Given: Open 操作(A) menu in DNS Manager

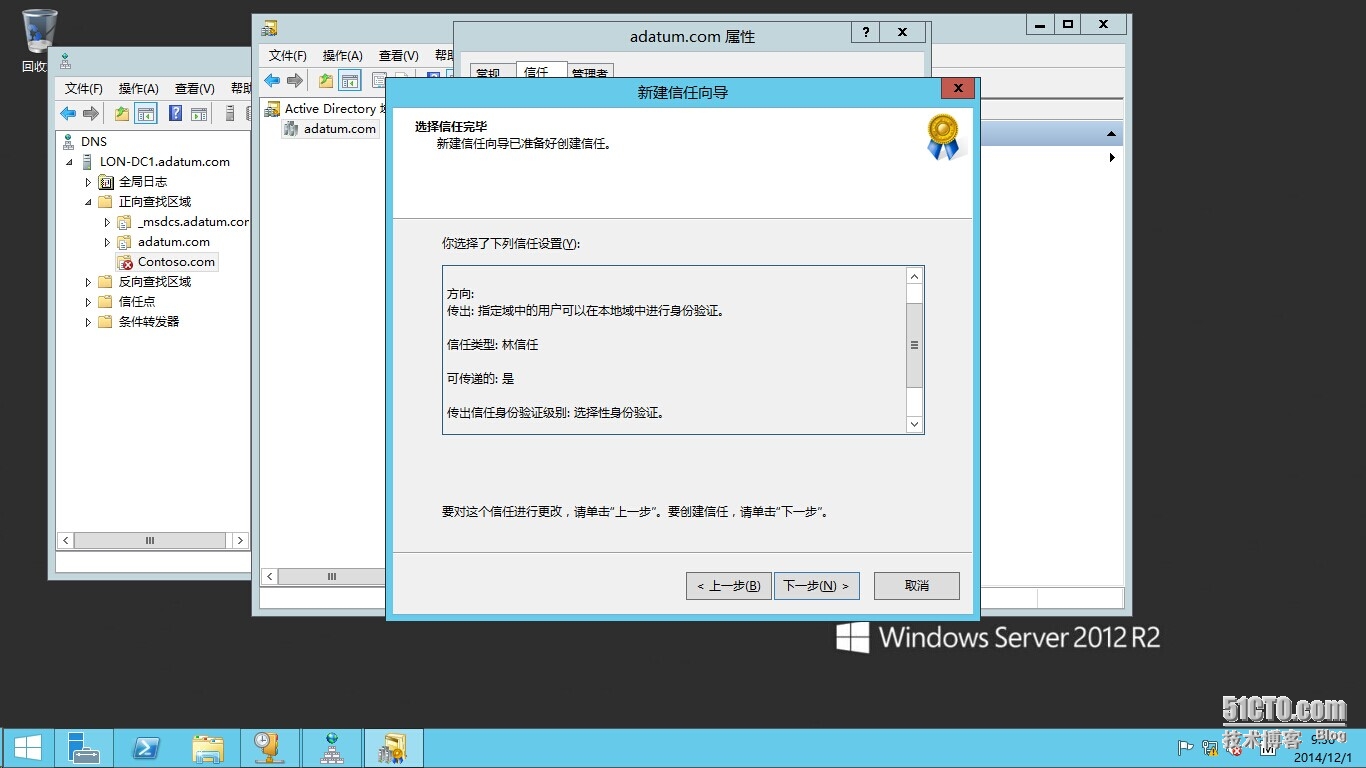Looking at the screenshot, I should (x=139, y=89).
